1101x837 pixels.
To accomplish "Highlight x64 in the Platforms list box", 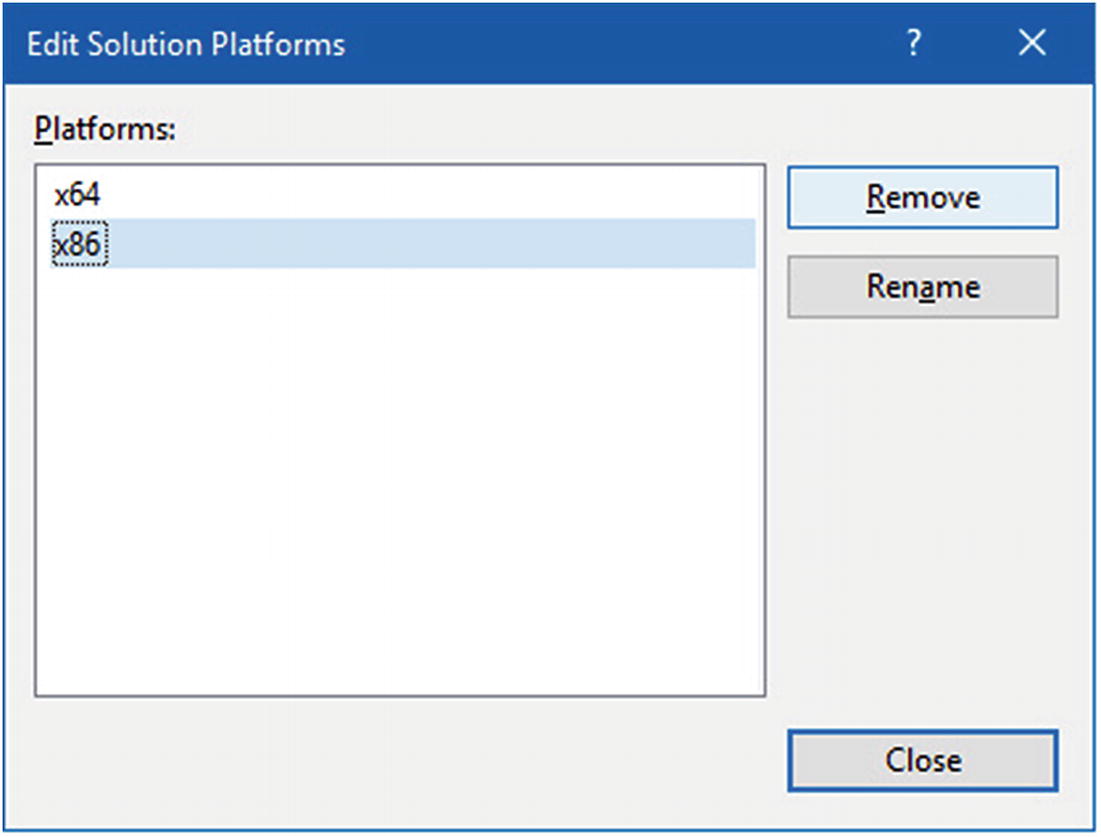I will 77,195.
